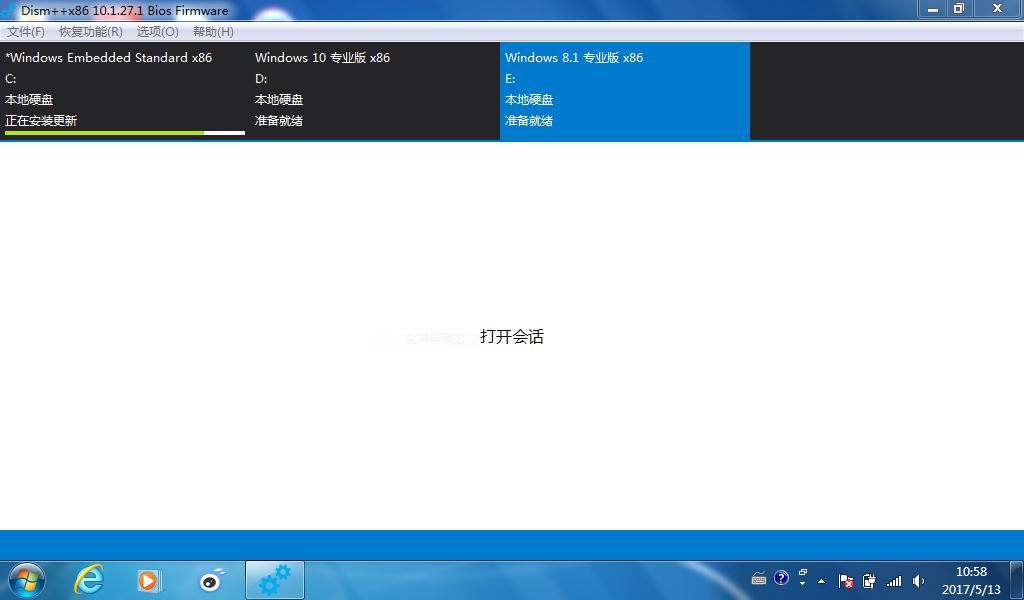The image size is (1024, 600).
Task: Open the 帮助(H) menu
Action: [213, 31]
